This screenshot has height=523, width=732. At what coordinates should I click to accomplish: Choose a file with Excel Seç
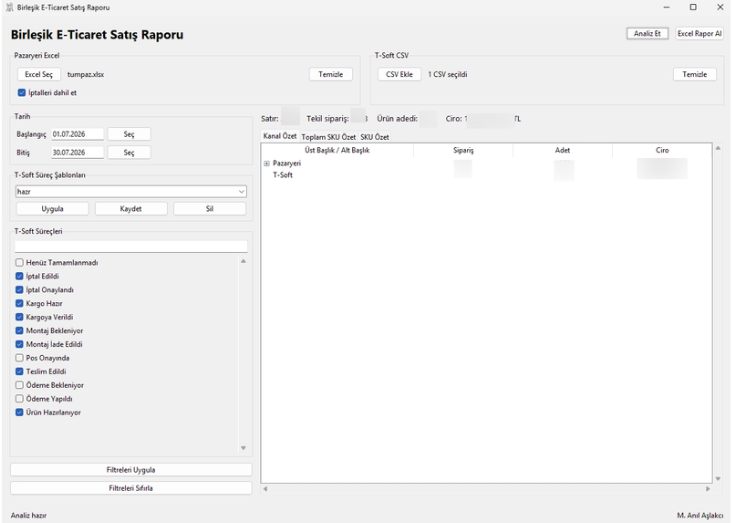(x=39, y=74)
